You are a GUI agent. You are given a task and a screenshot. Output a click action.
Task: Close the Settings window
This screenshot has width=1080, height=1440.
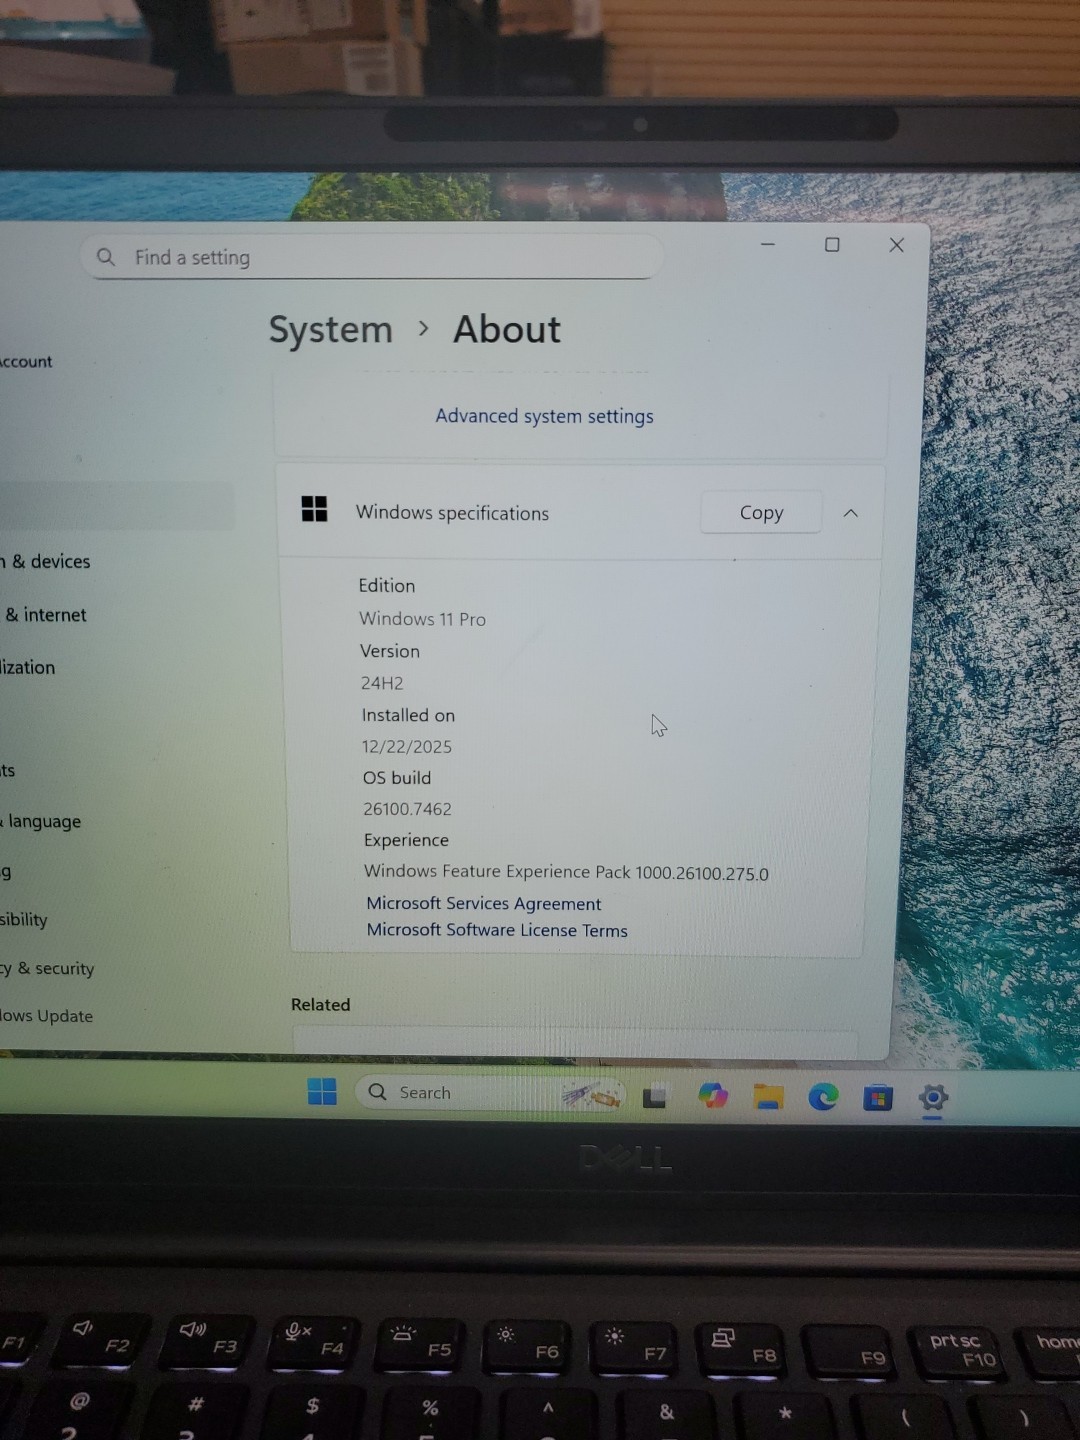click(897, 245)
